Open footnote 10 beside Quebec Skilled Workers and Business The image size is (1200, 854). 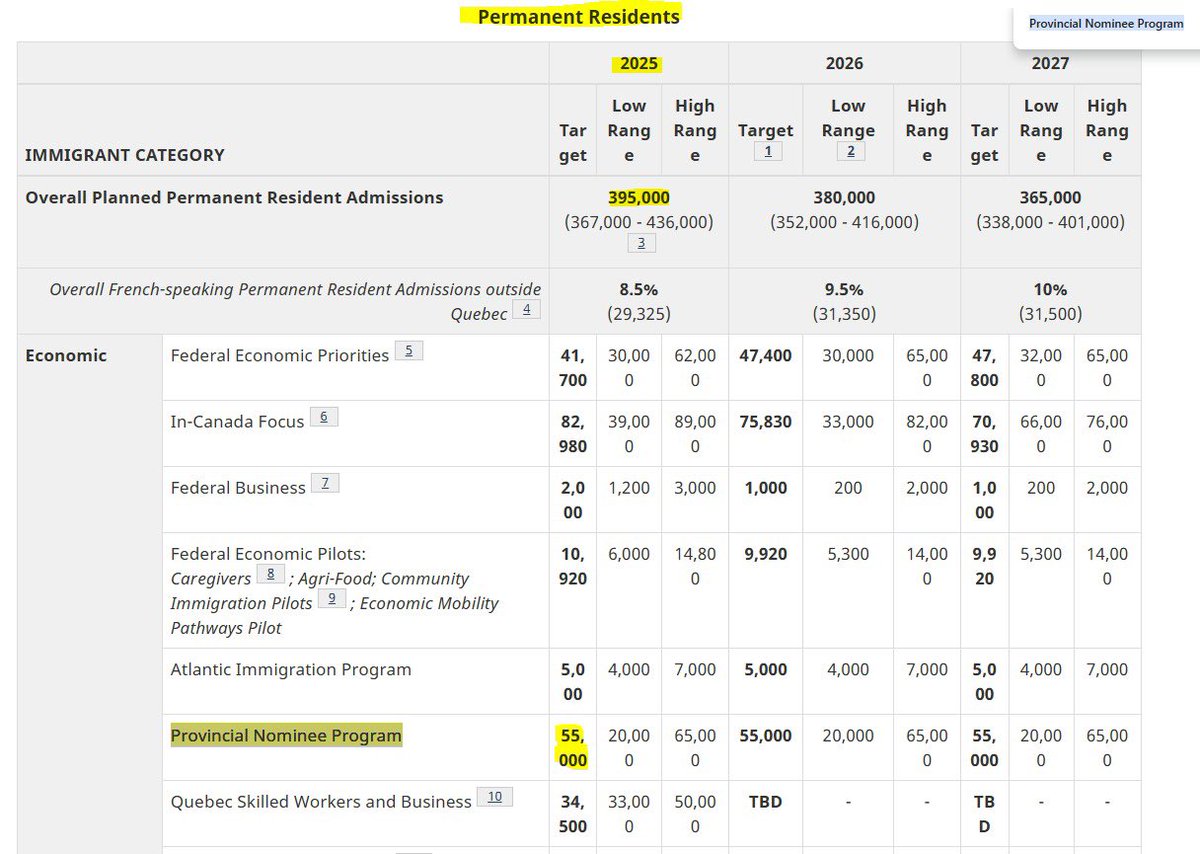(x=496, y=795)
